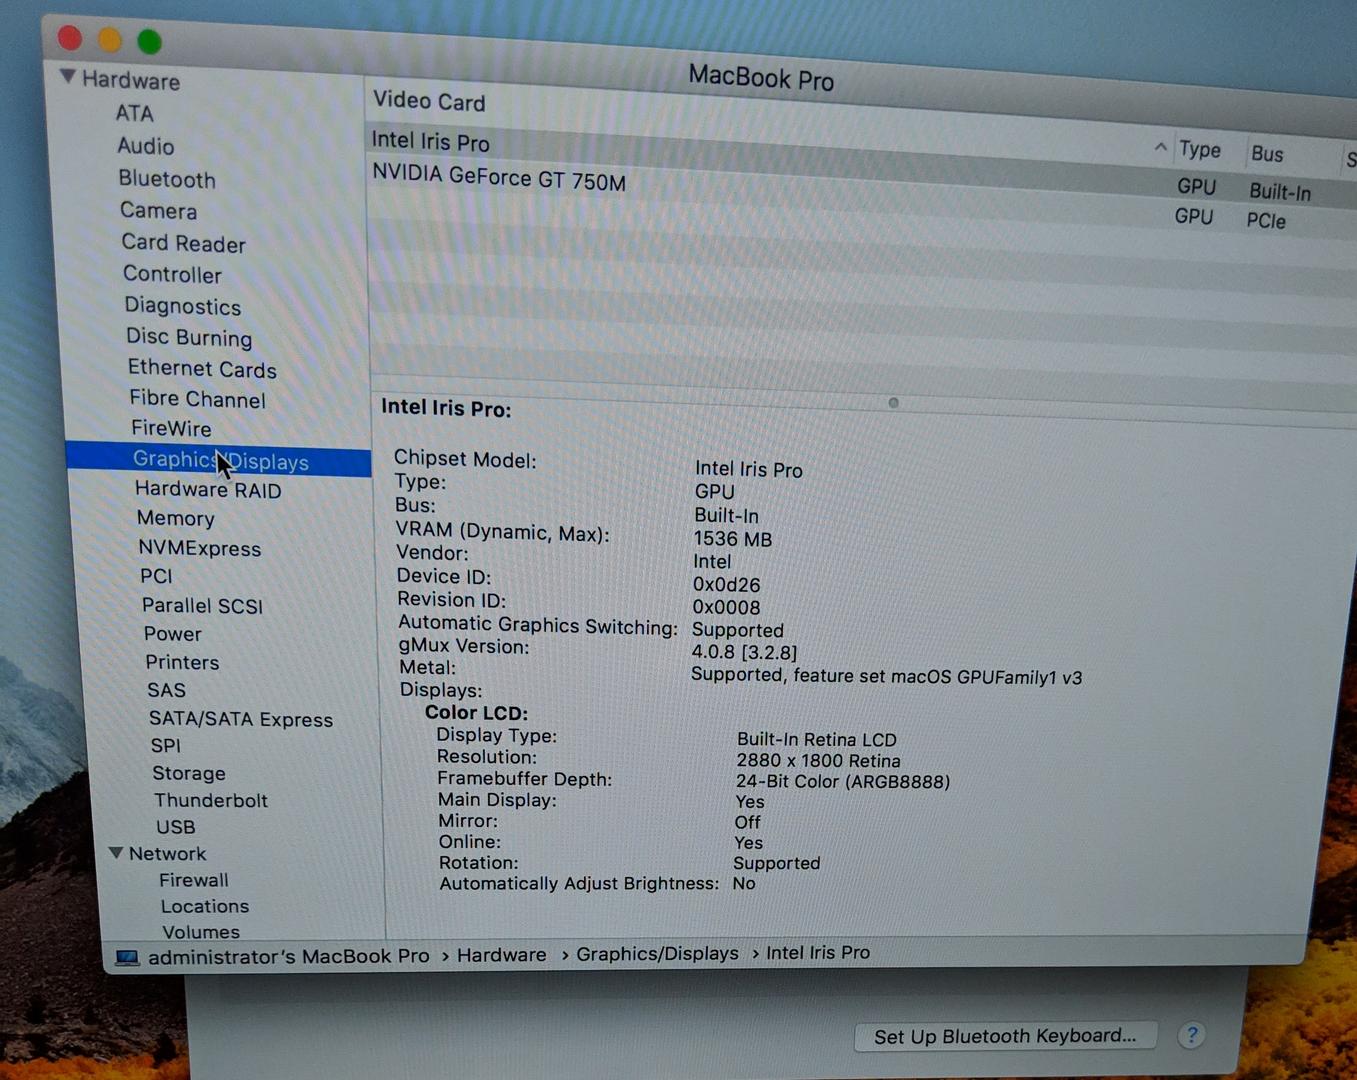Open help with the question mark button
The width and height of the screenshot is (1357, 1080).
click(1191, 1035)
